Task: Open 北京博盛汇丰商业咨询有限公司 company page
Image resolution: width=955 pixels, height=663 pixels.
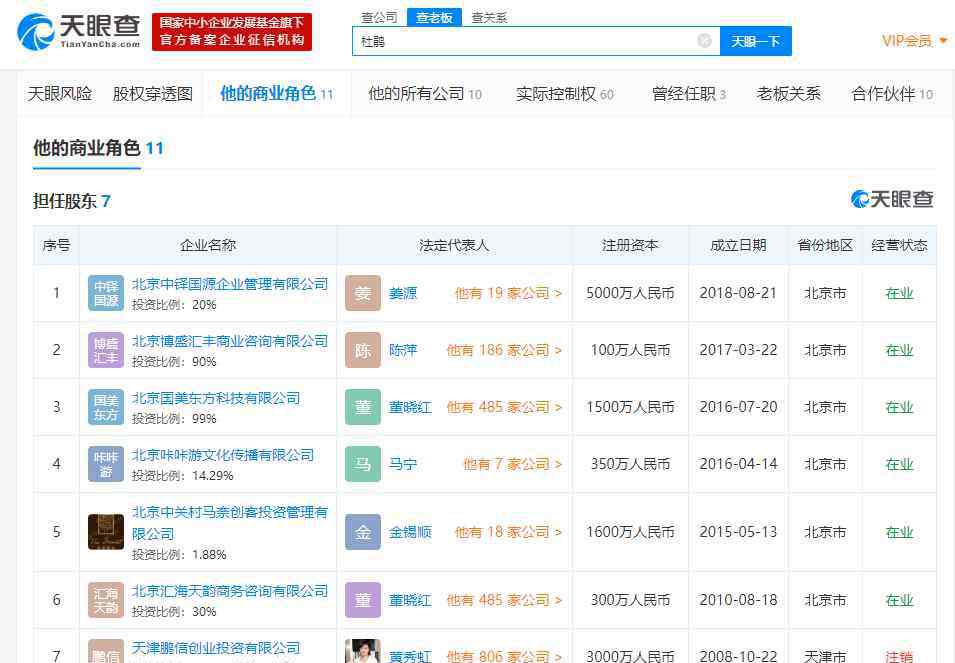Action: [x=230, y=341]
